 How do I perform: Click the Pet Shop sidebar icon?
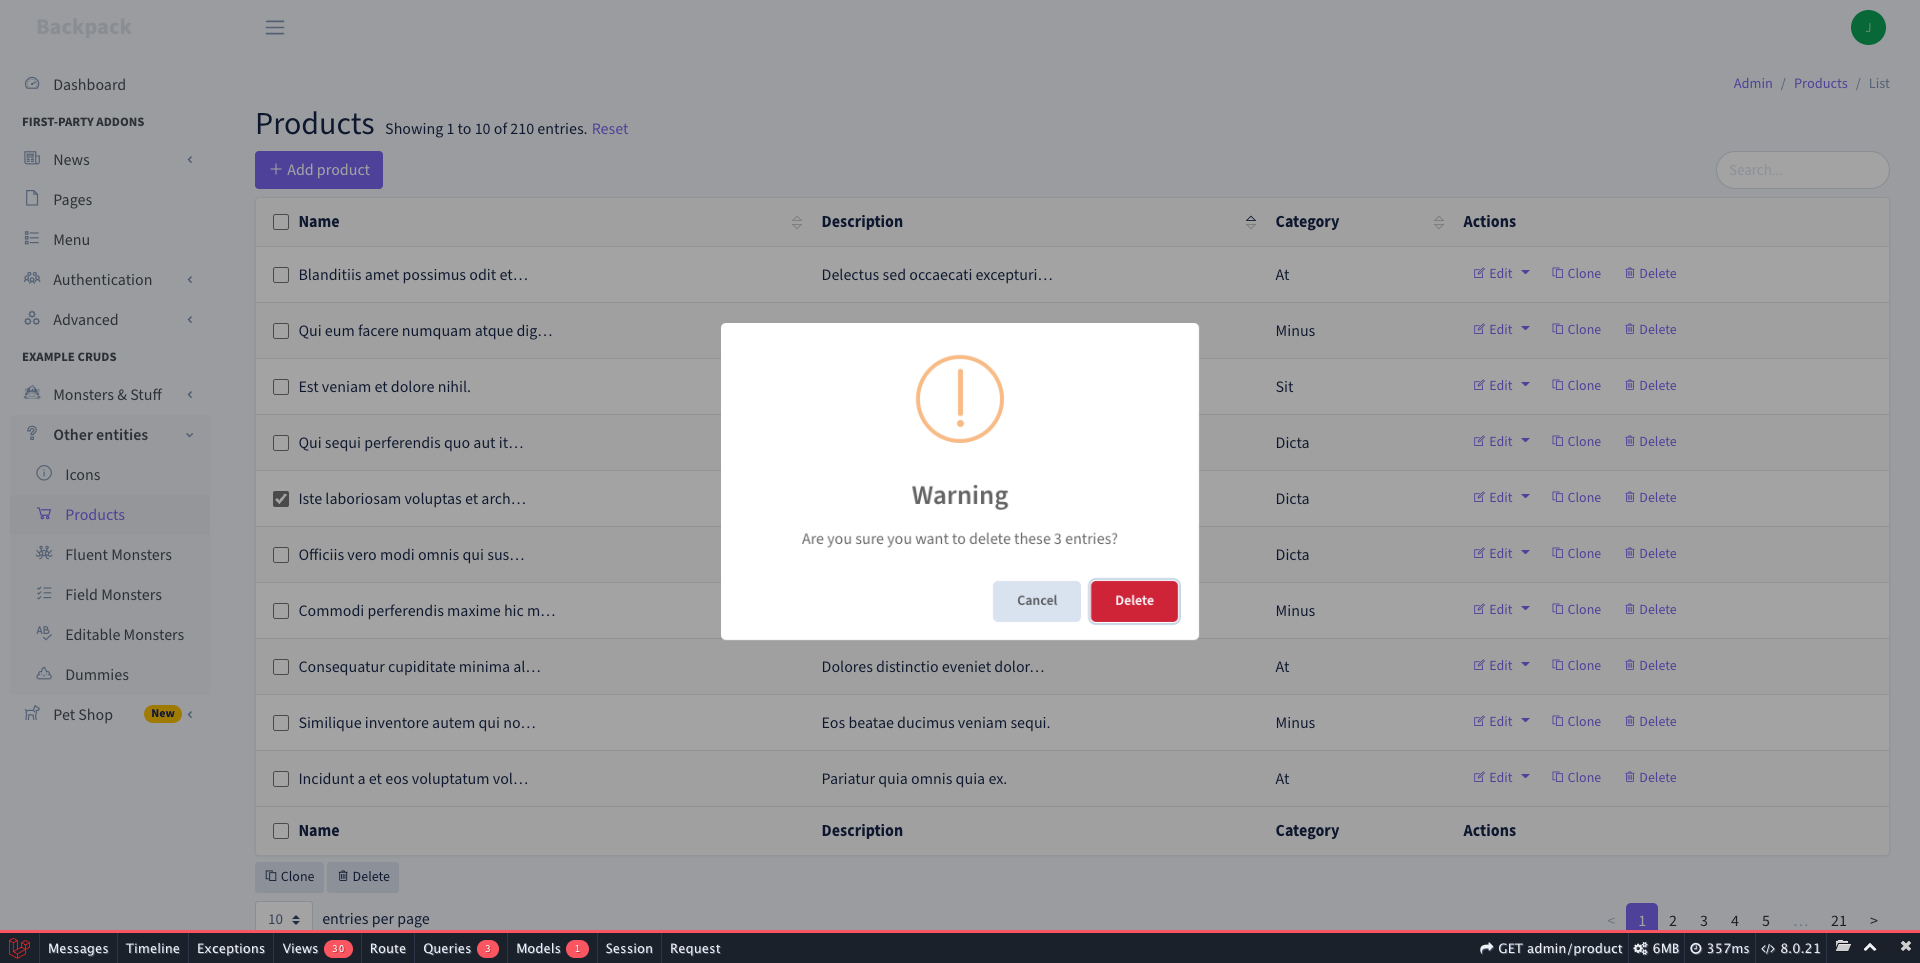[x=32, y=713]
